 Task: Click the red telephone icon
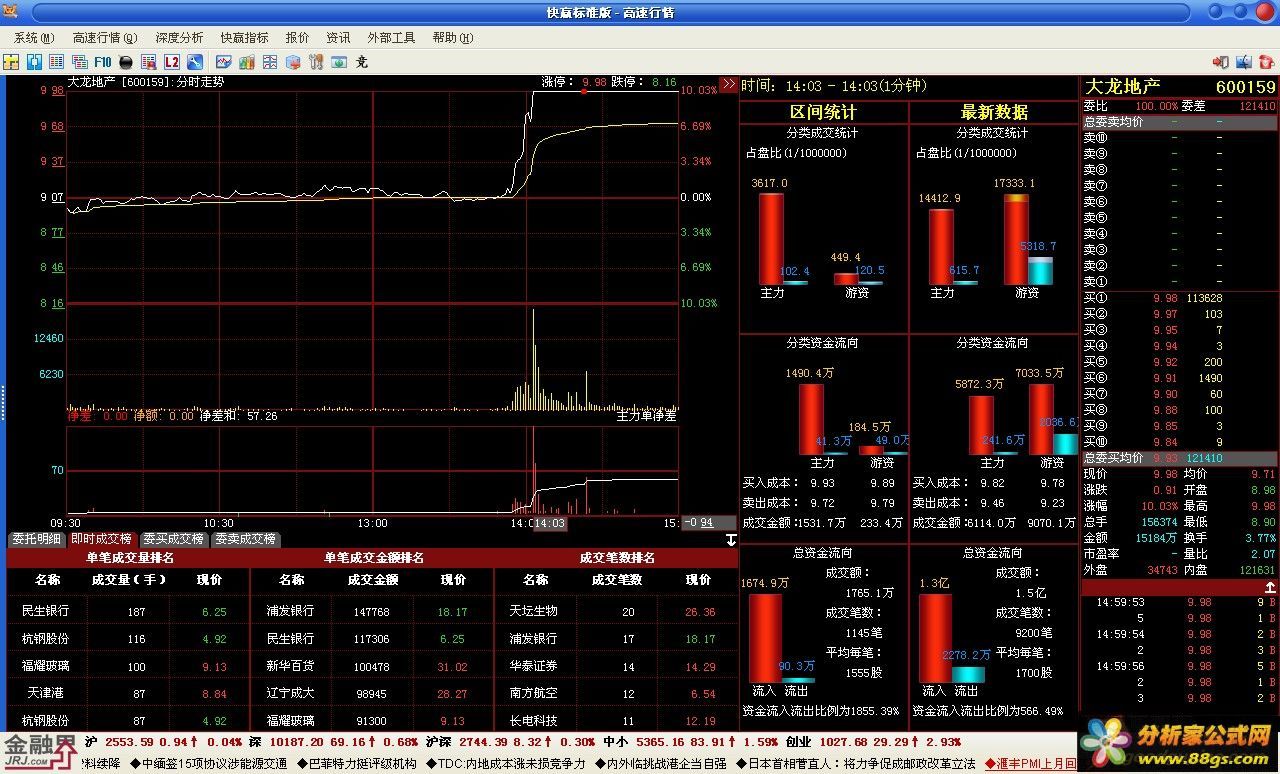point(1267,62)
